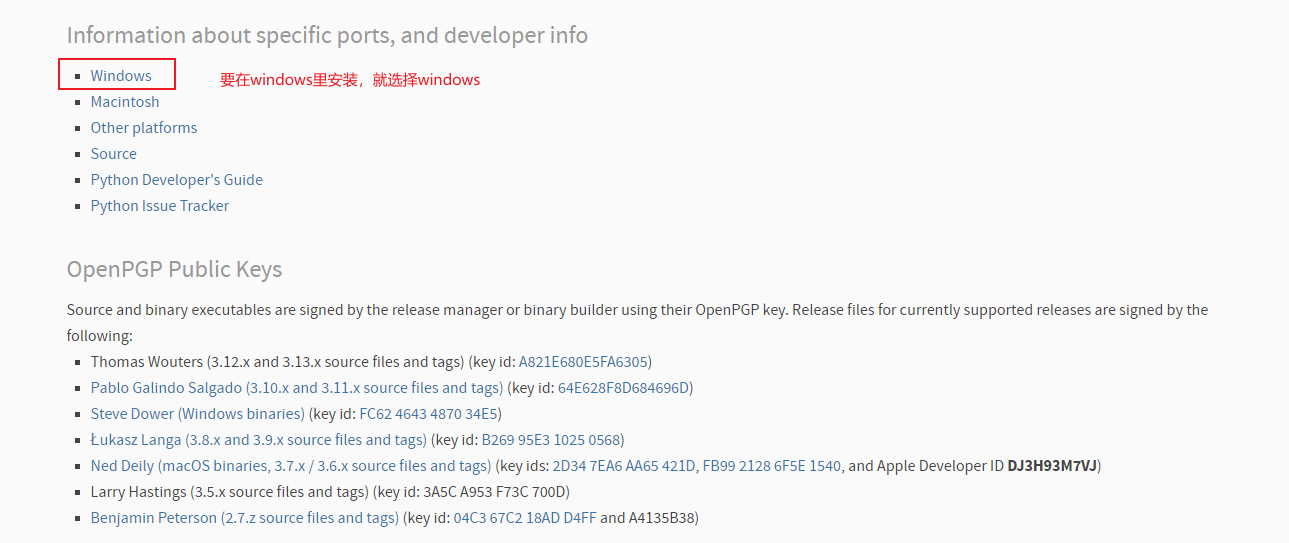Screen dimensions: 1289x543
Task: Click the Information about specific ports heading
Action: pyautogui.click(x=327, y=36)
